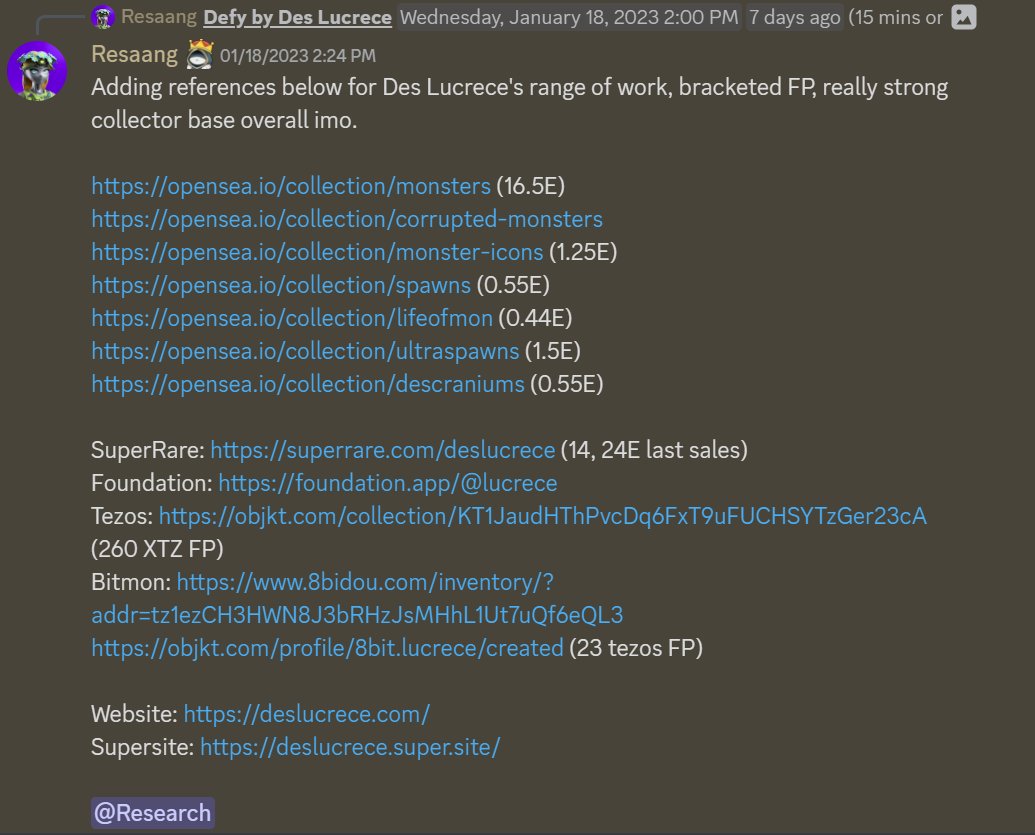Open the 8bidou.com inventory link

(357, 599)
